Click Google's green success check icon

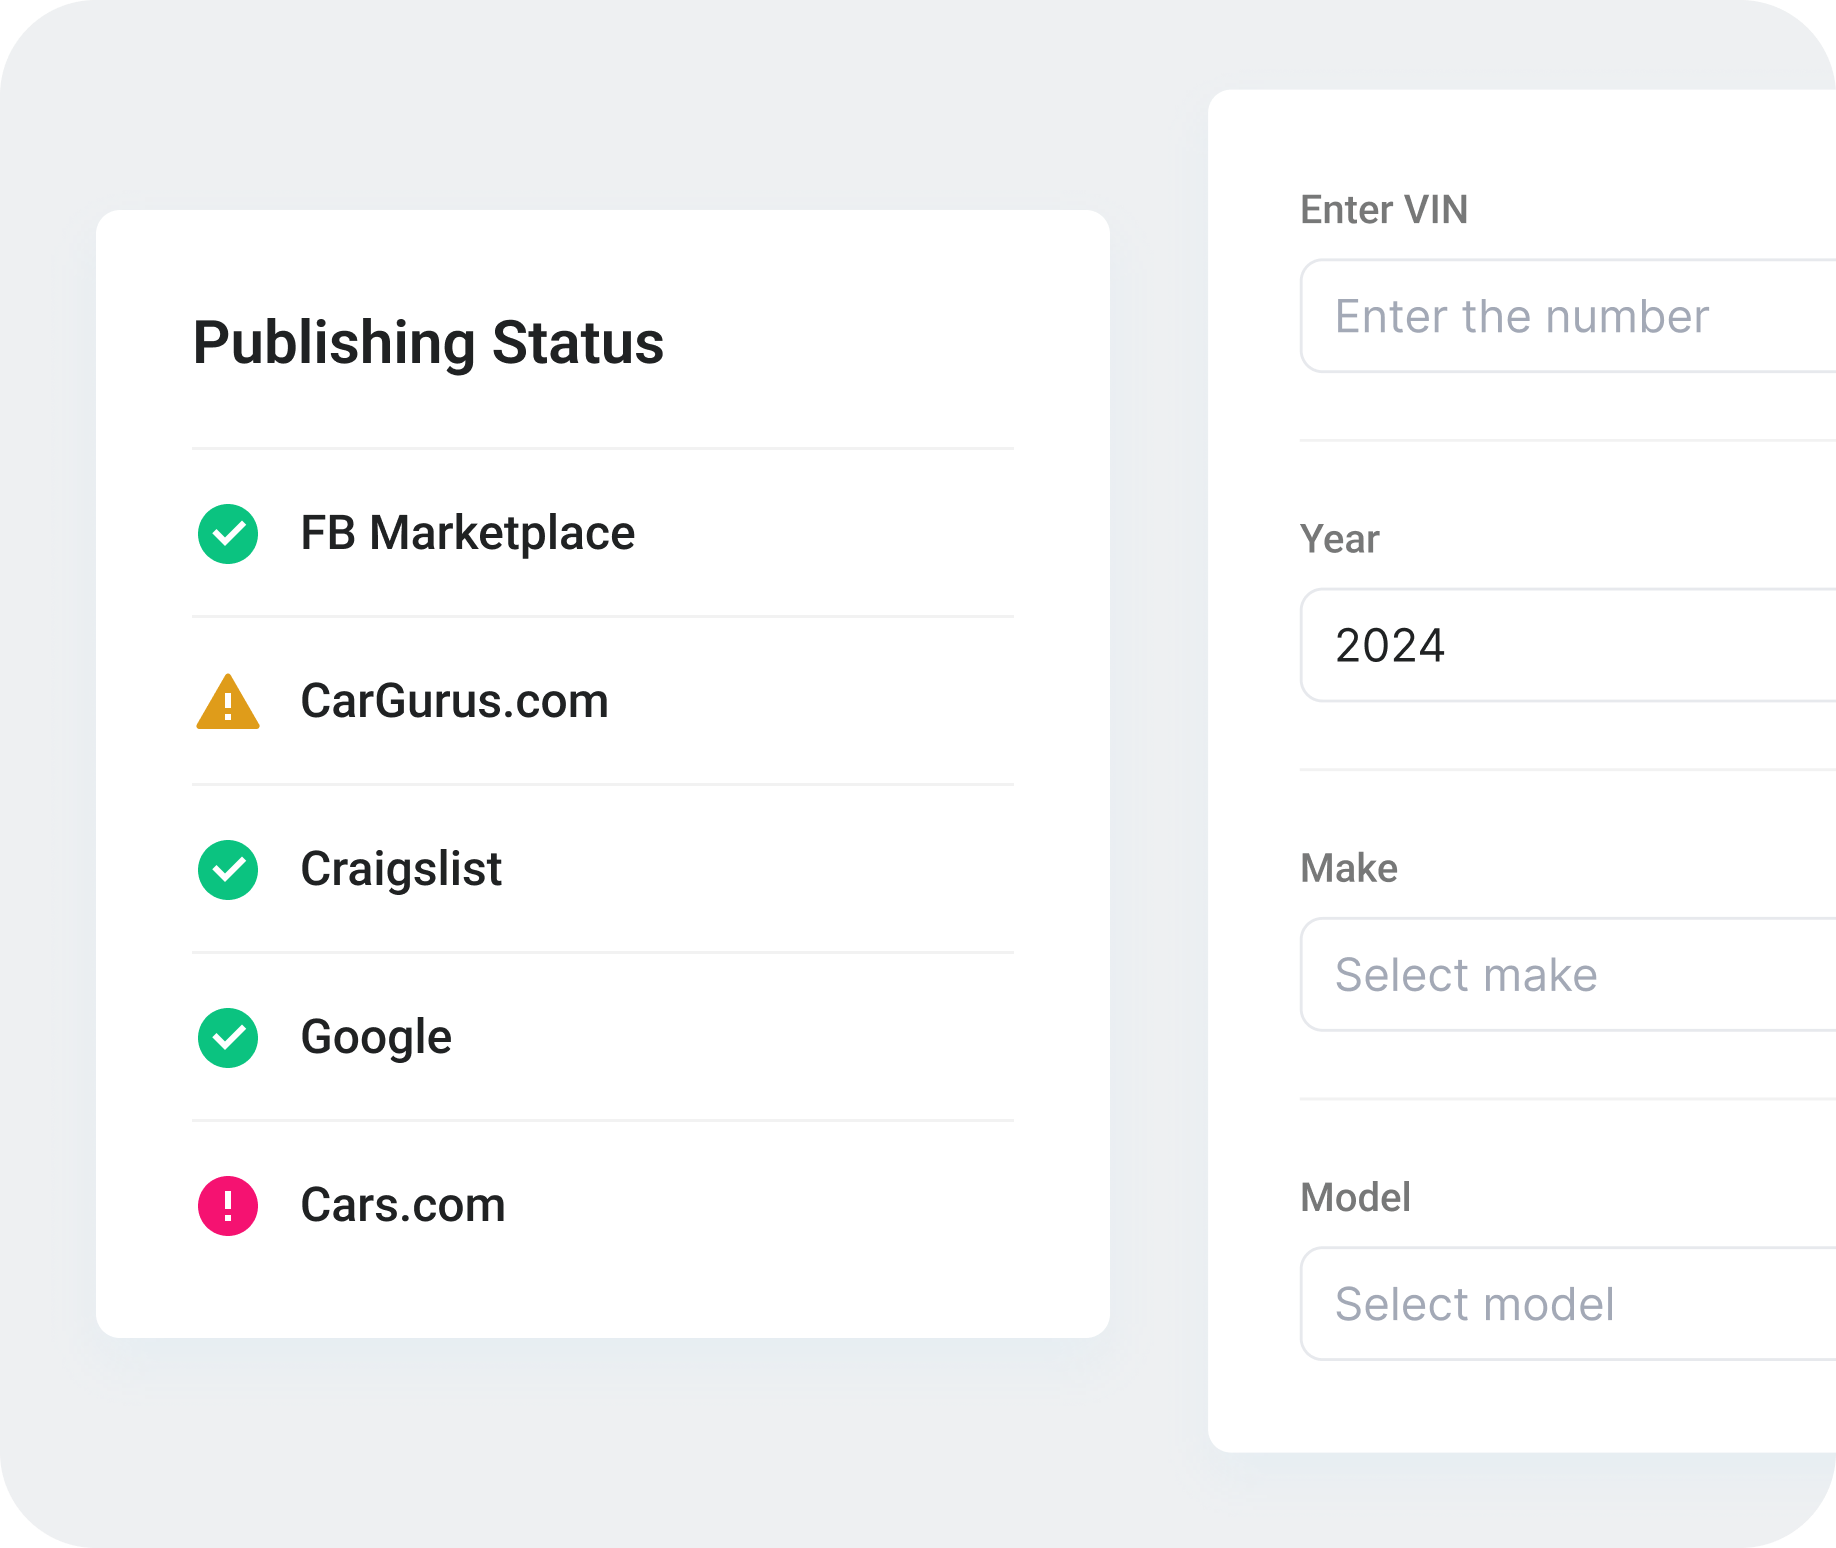click(x=228, y=1038)
